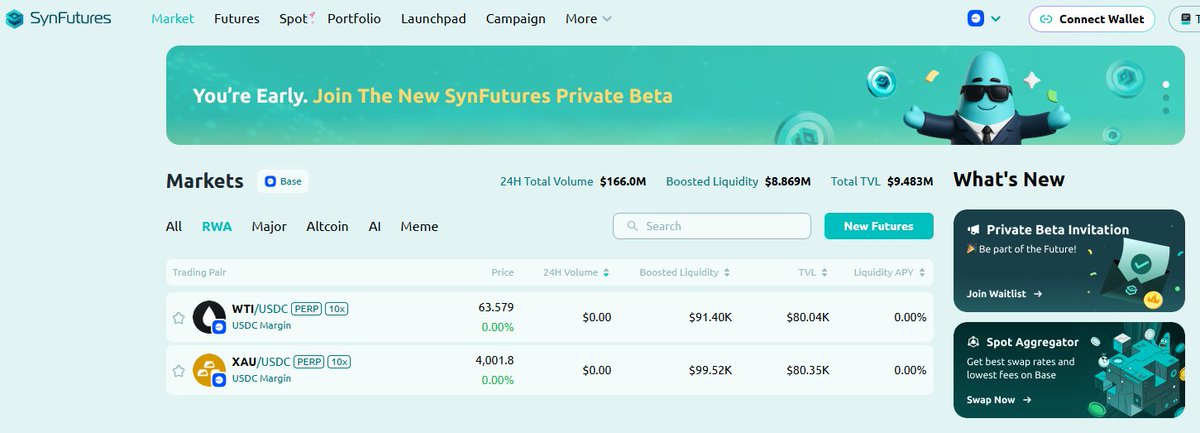This screenshot has height=433, width=1200.
Task: Select the RWA markets filter
Action: [x=217, y=227]
